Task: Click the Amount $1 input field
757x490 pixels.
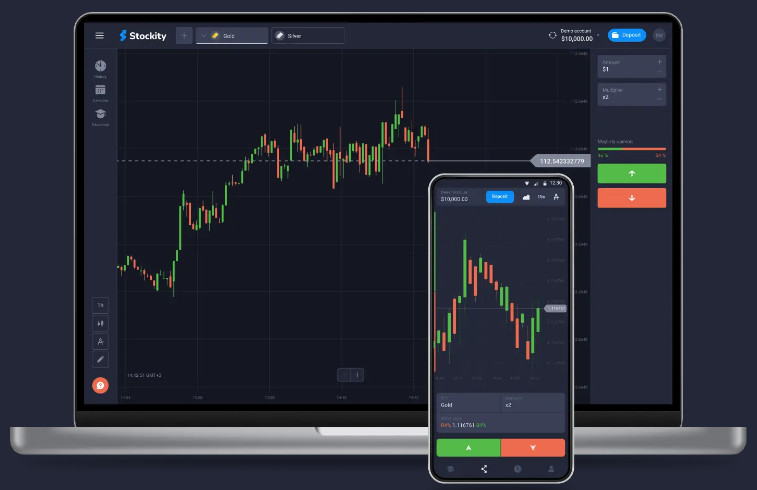Action: tap(631, 66)
